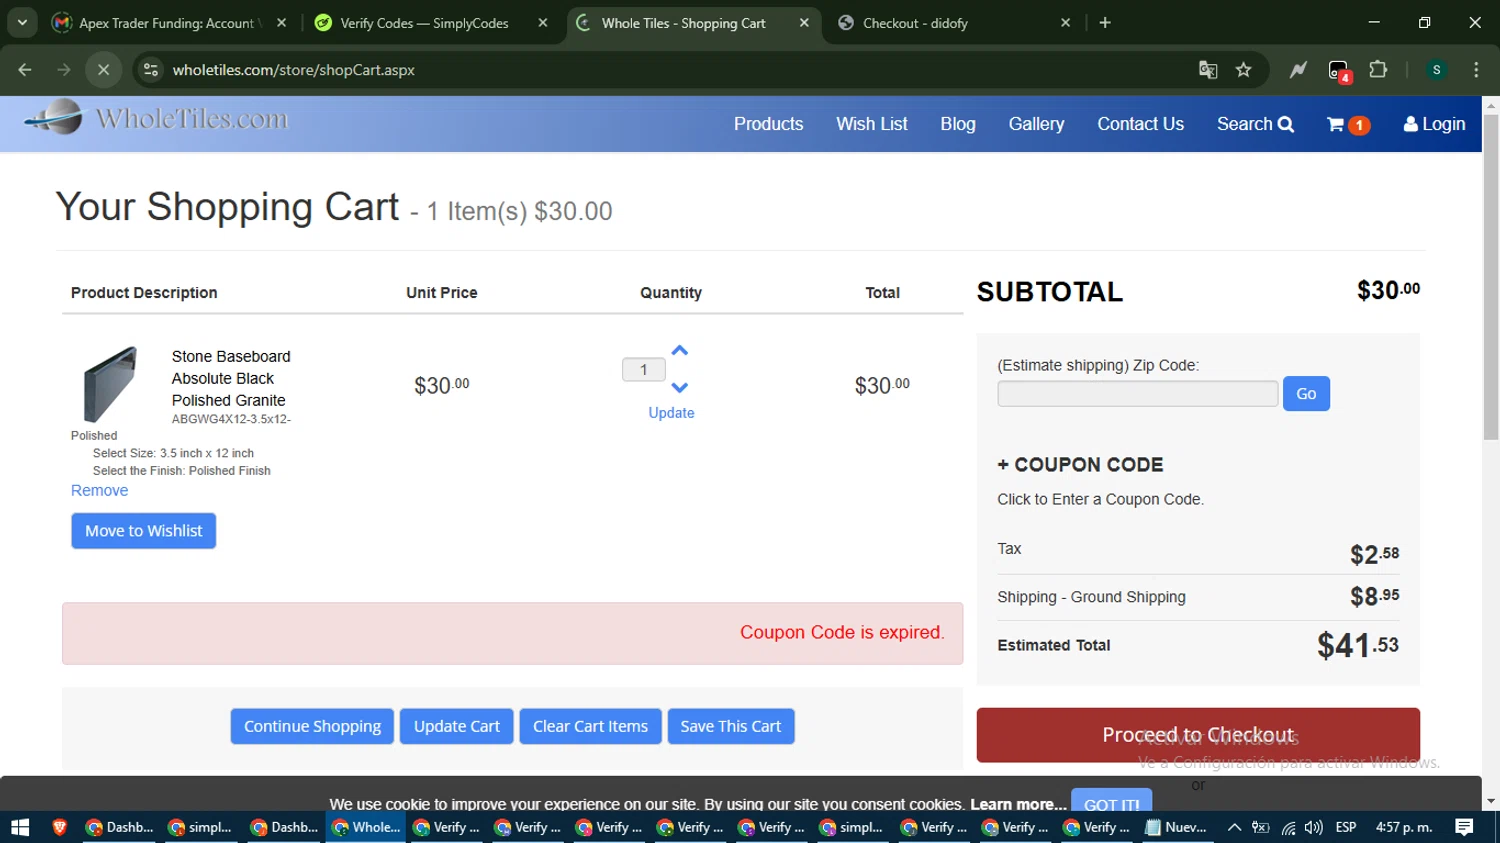
Task: Open a new browser tab
Action: click(x=1105, y=23)
